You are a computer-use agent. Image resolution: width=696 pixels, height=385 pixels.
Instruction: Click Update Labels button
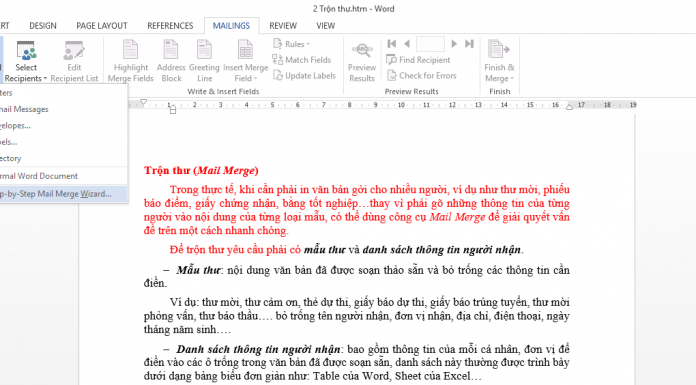304,75
